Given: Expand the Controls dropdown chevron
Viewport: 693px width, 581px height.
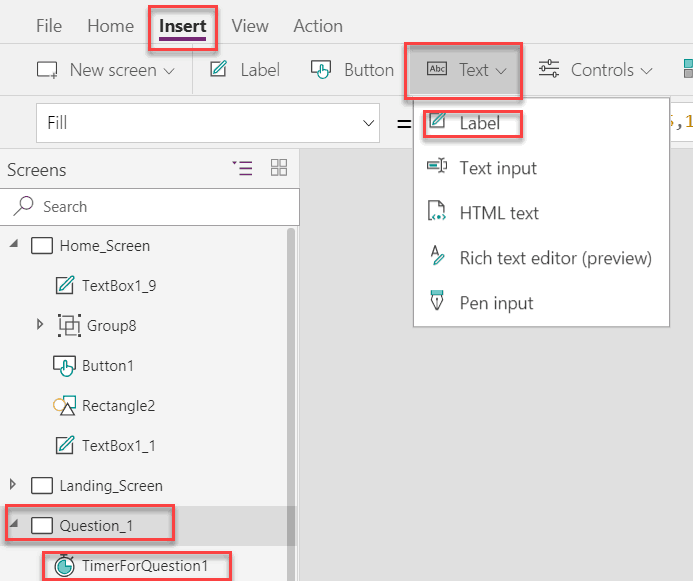Looking at the screenshot, I should 647,71.
